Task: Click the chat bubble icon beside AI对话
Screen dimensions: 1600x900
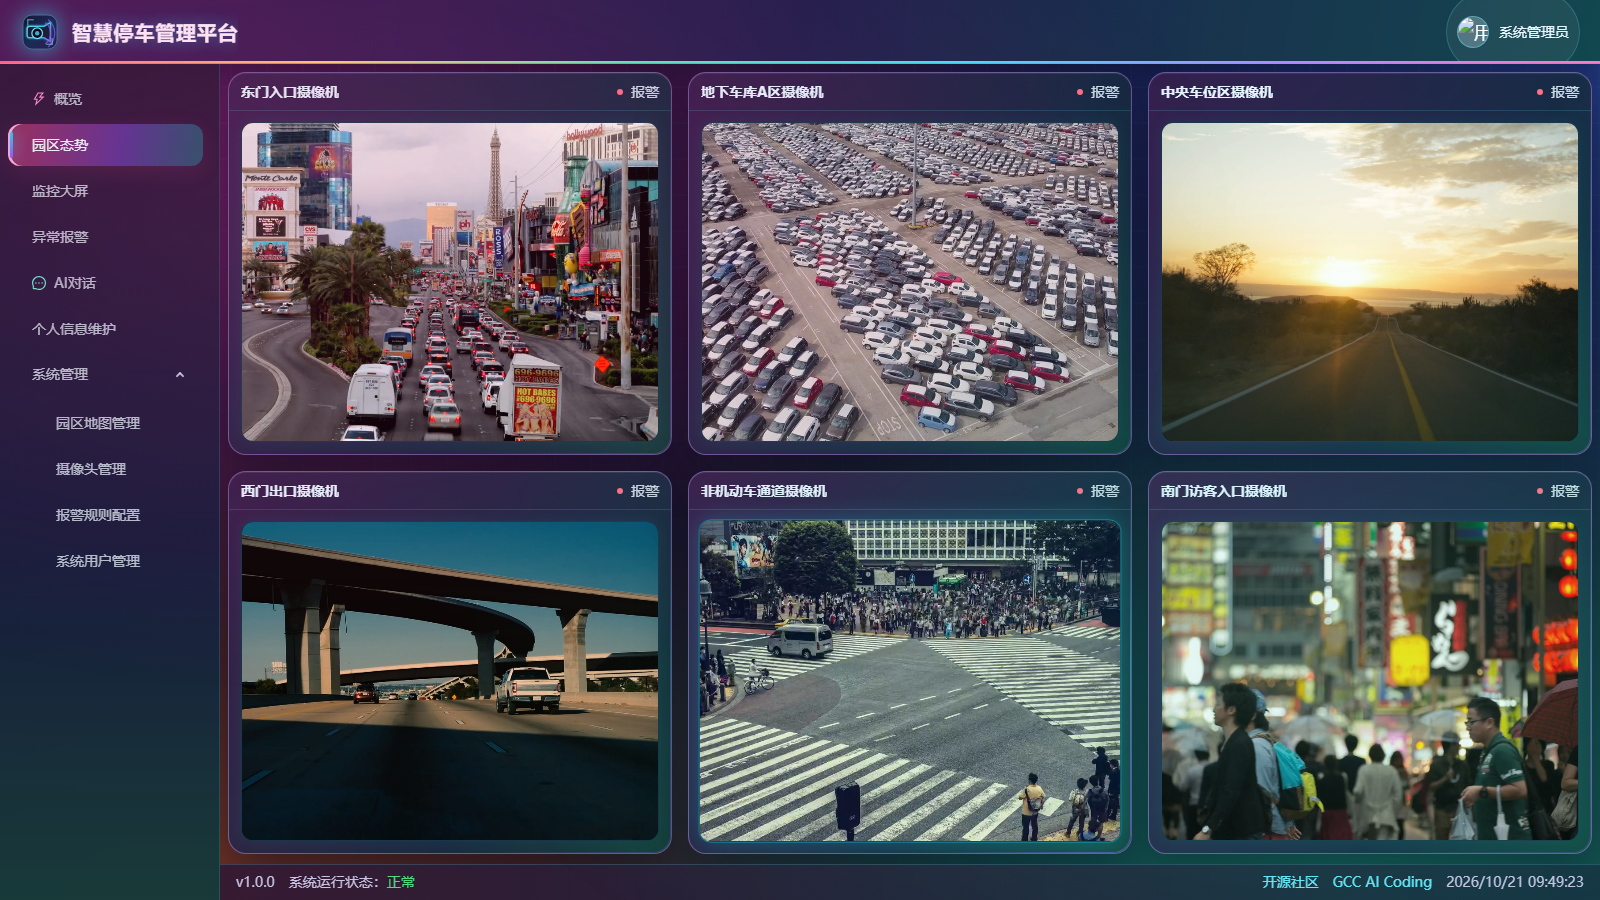Action: point(39,283)
